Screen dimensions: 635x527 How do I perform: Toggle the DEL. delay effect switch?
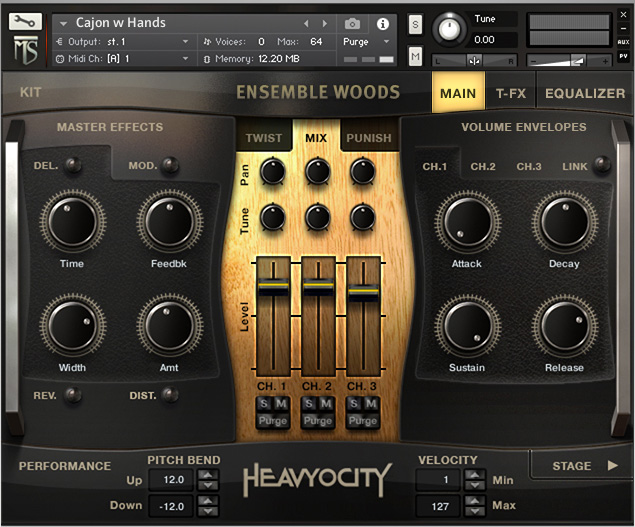(73, 165)
